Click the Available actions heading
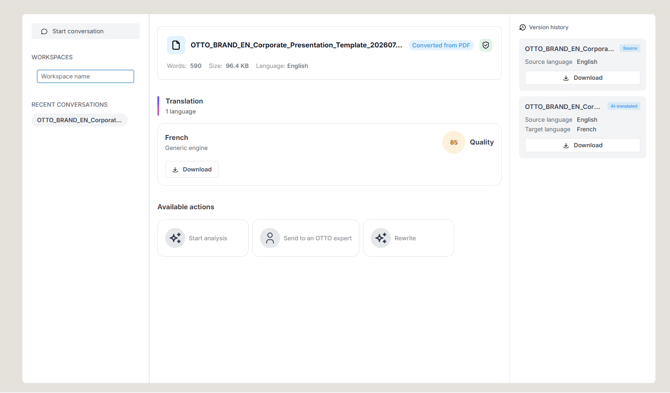Screen dimensions: 670x393 pyautogui.click(x=186, y=207)
